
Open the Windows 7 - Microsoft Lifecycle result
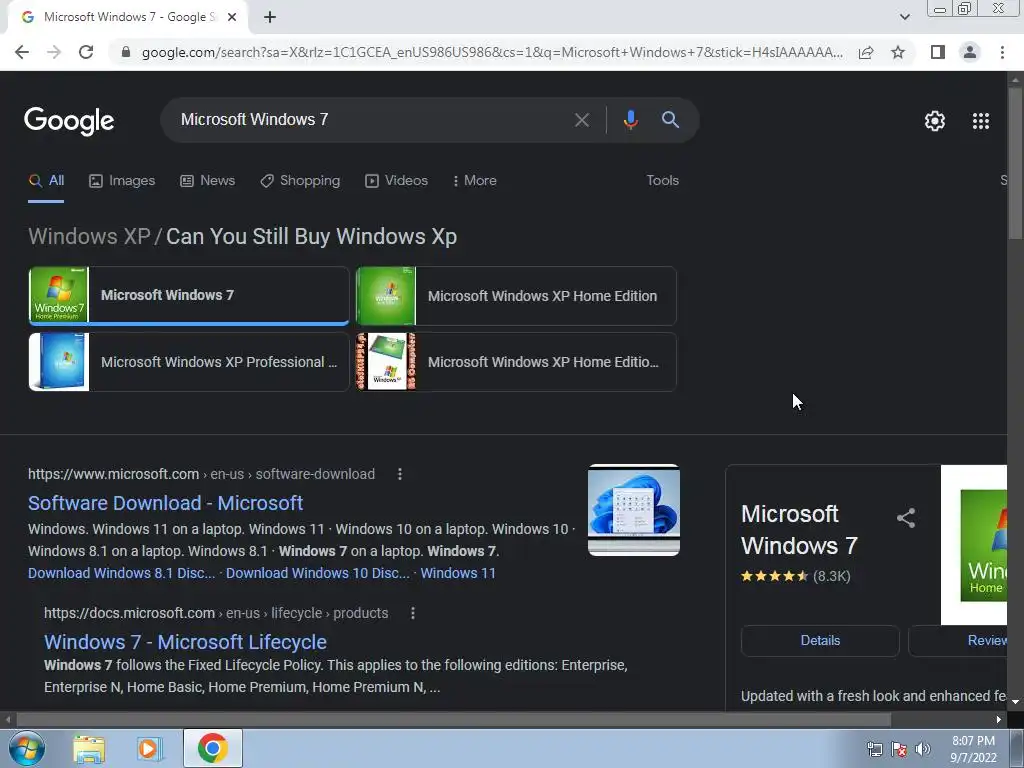[185, 642]
